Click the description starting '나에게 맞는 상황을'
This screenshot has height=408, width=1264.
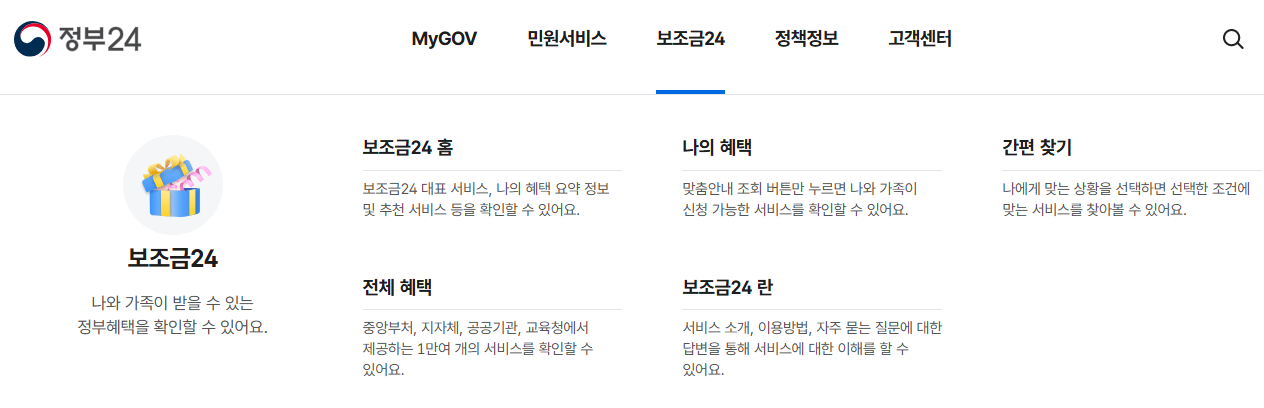[x=1127, y=199]
